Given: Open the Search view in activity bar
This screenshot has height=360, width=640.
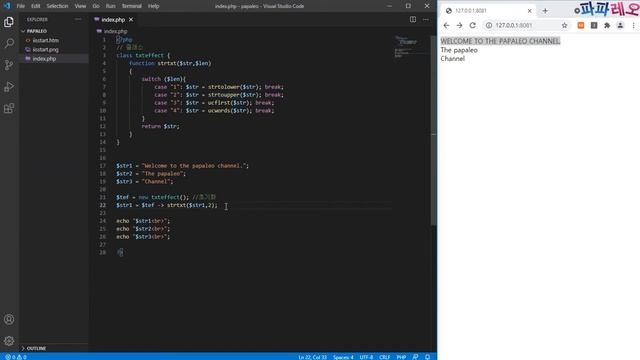Looking at the screenshot, I should point(9,43).
